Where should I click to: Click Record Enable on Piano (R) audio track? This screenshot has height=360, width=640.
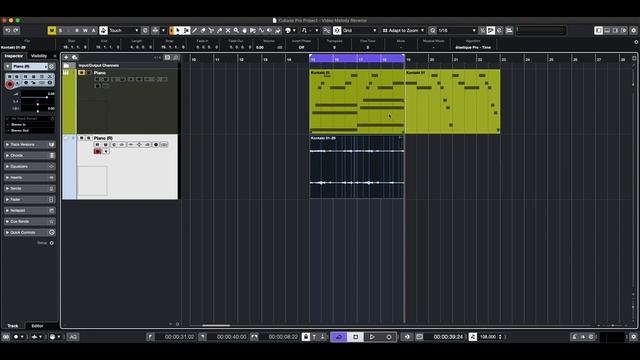97,151
